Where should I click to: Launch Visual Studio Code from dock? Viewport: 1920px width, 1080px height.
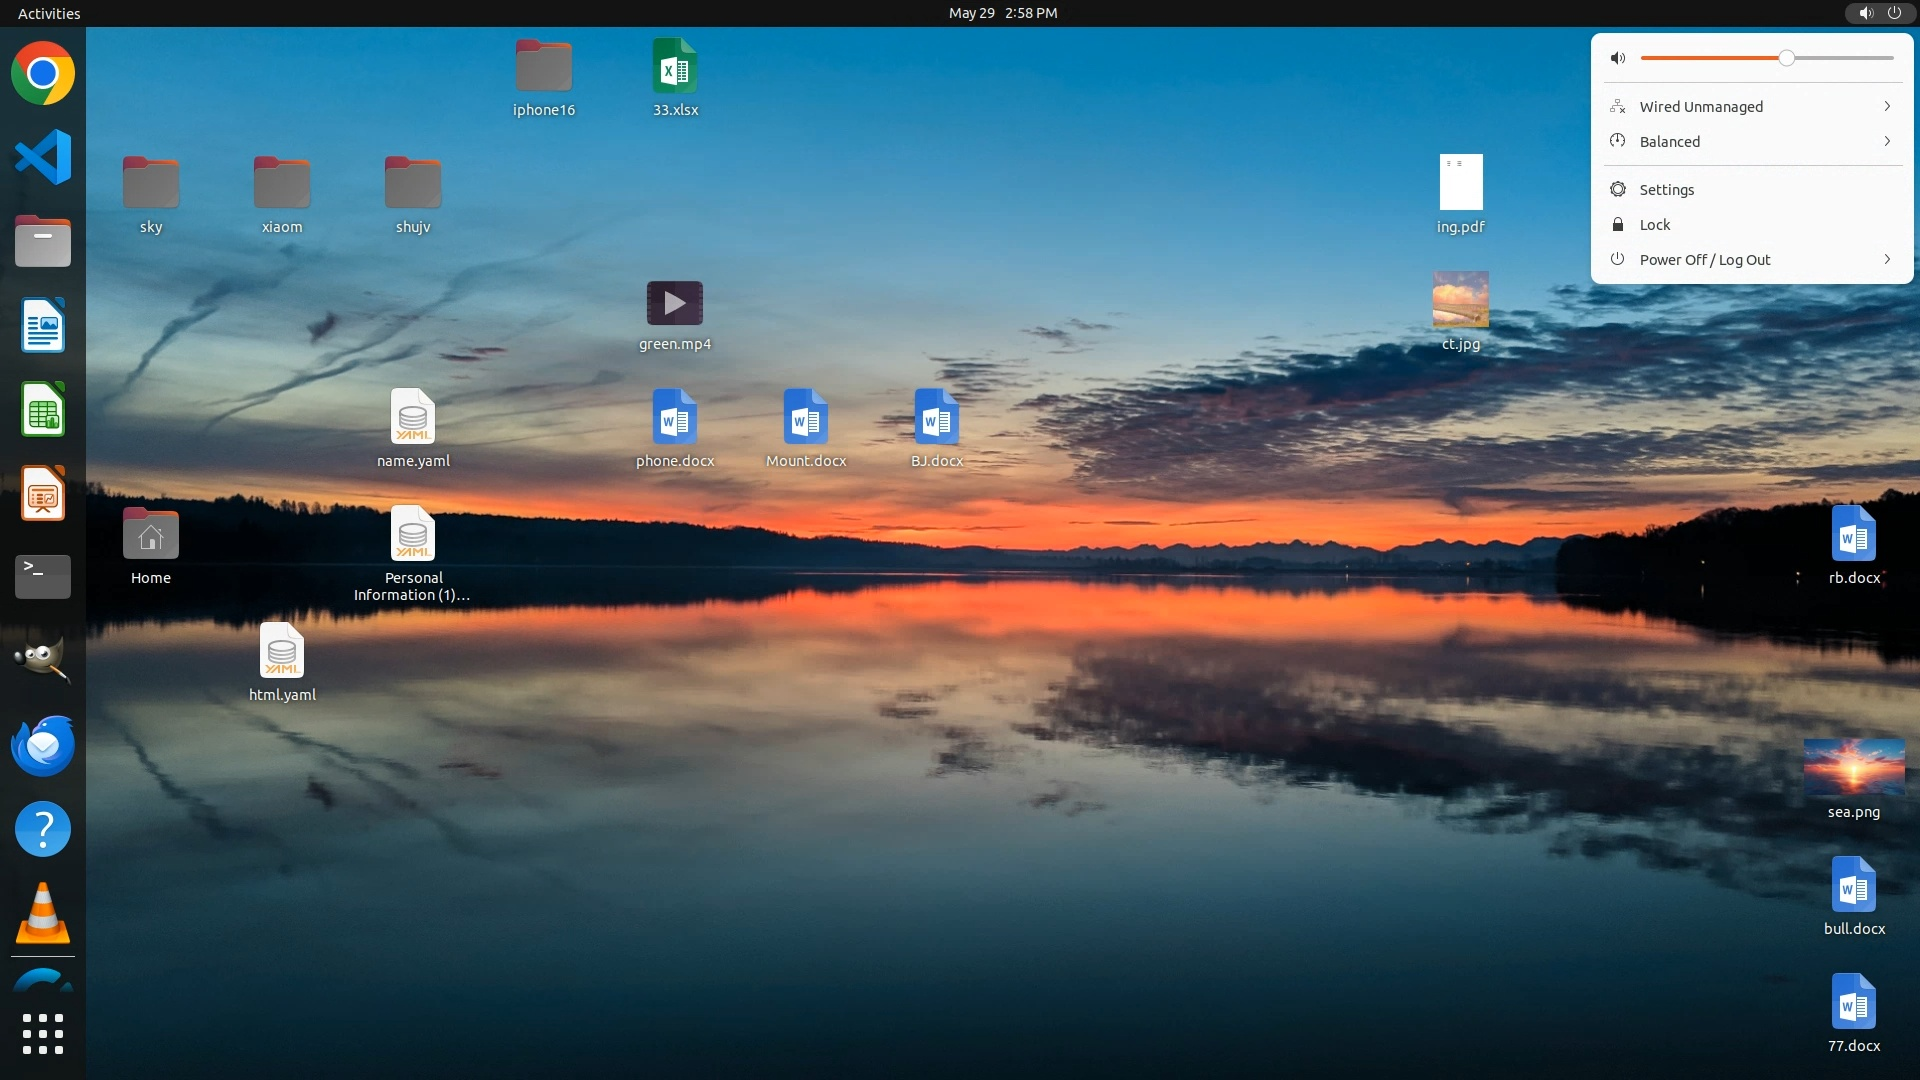coord(43,157)
